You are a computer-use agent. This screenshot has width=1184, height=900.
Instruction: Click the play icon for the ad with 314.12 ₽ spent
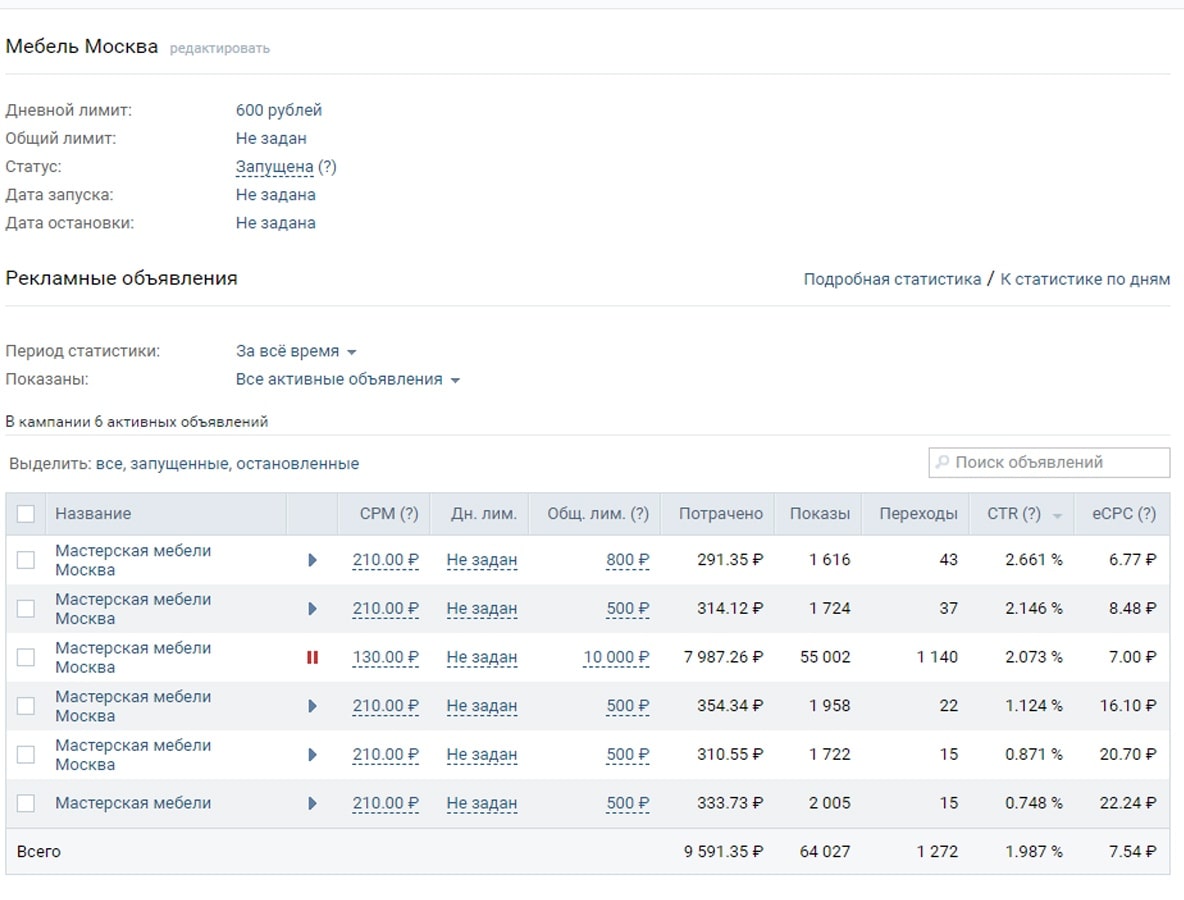312,608
